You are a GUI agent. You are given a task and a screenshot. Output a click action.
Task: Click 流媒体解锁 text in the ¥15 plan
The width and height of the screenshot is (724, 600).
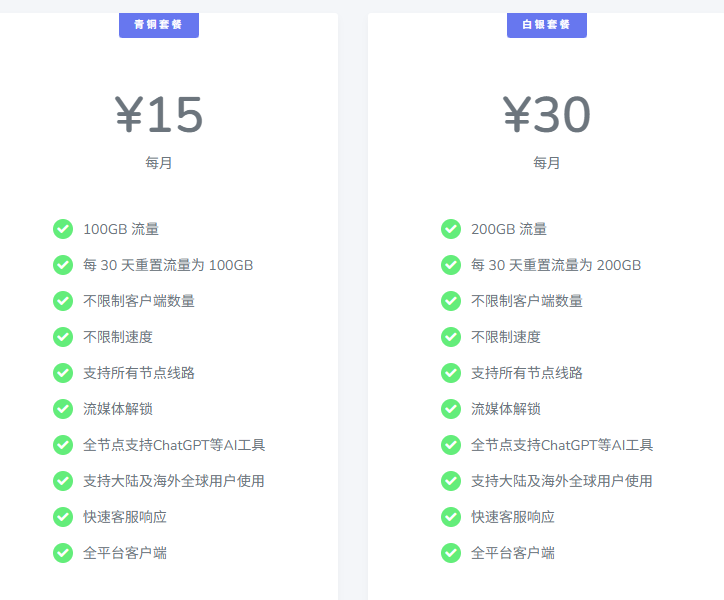[118, 409]
